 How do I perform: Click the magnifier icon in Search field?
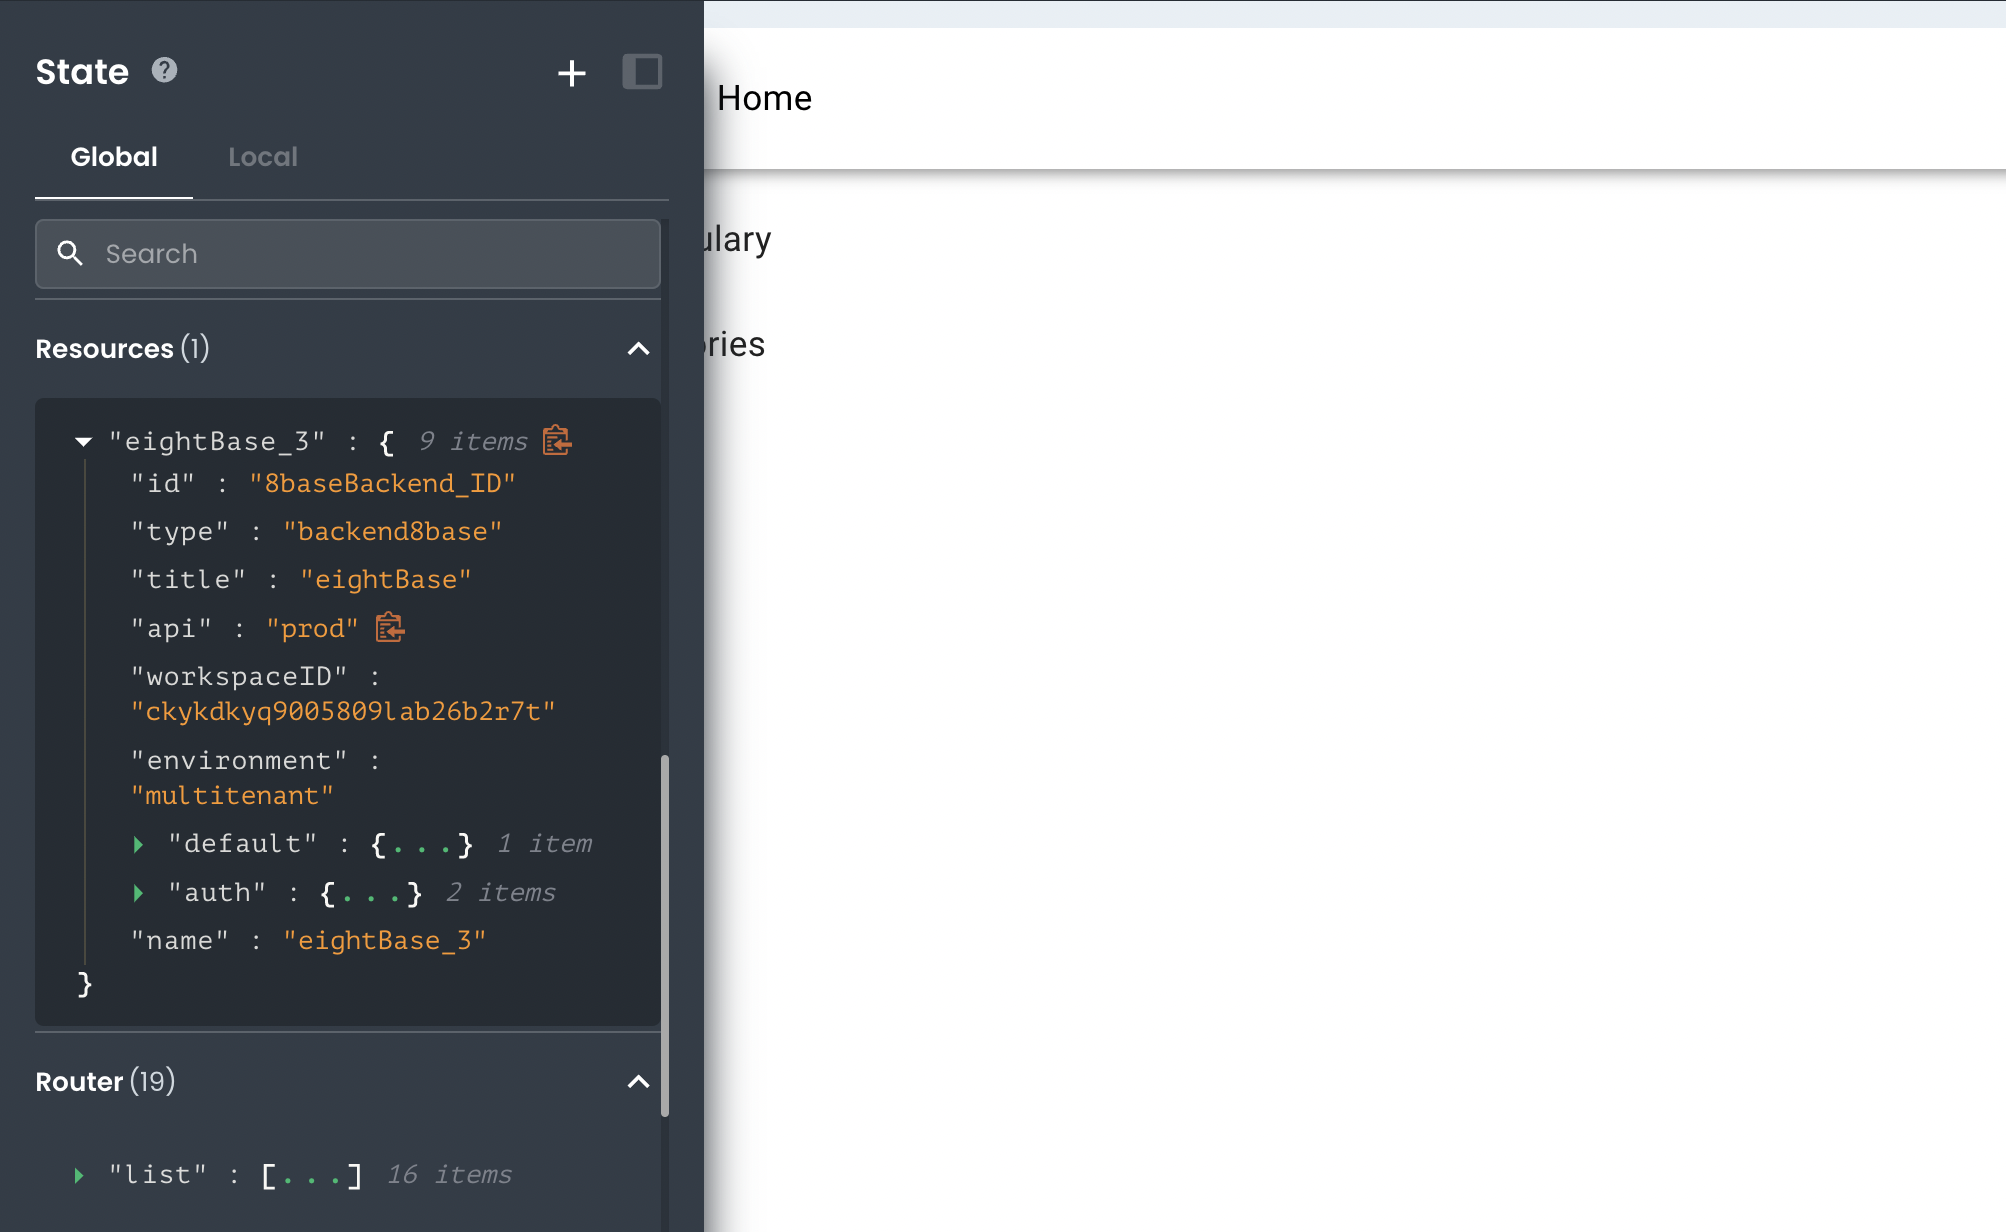pyautogui.click(x=70, y=254)
